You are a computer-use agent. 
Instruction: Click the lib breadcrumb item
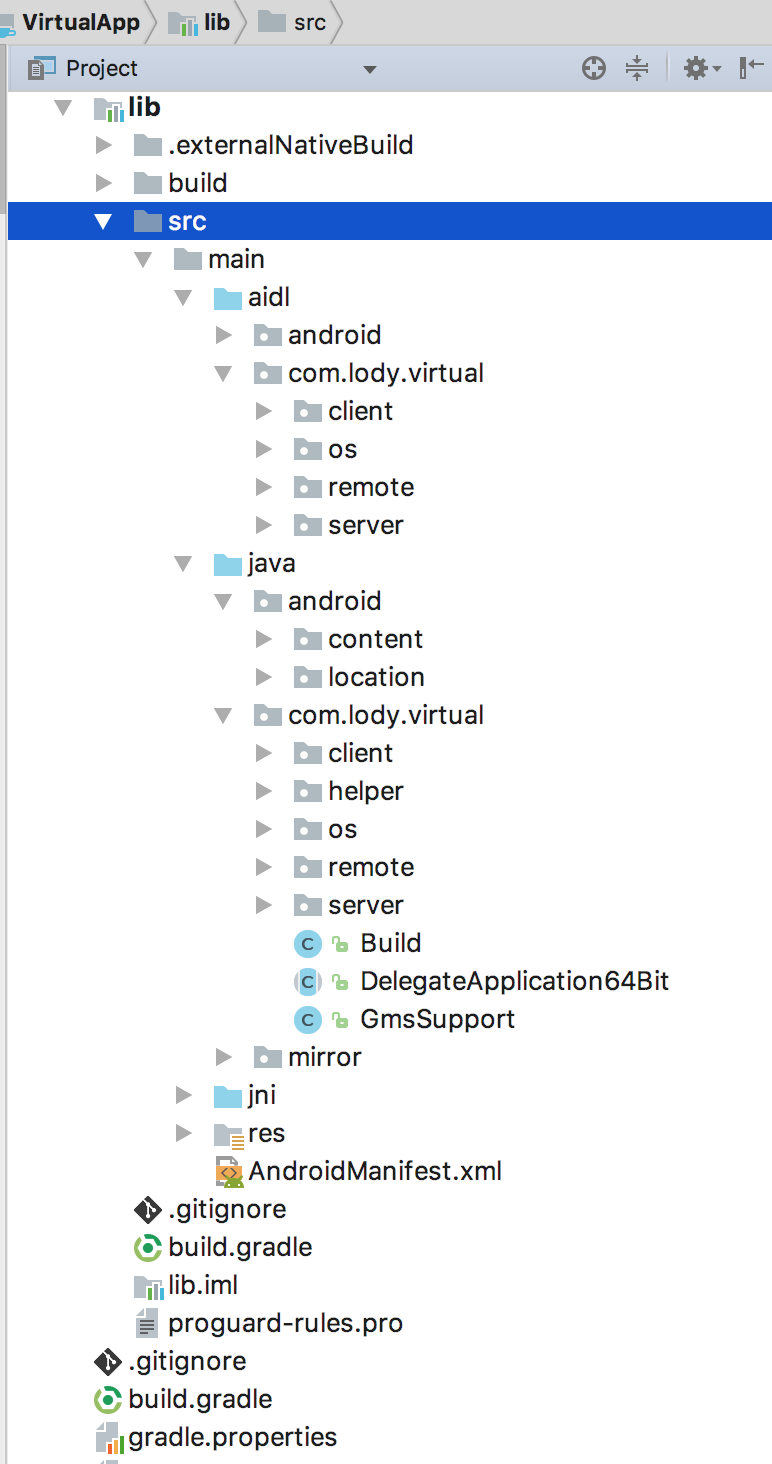coord(216,22)
